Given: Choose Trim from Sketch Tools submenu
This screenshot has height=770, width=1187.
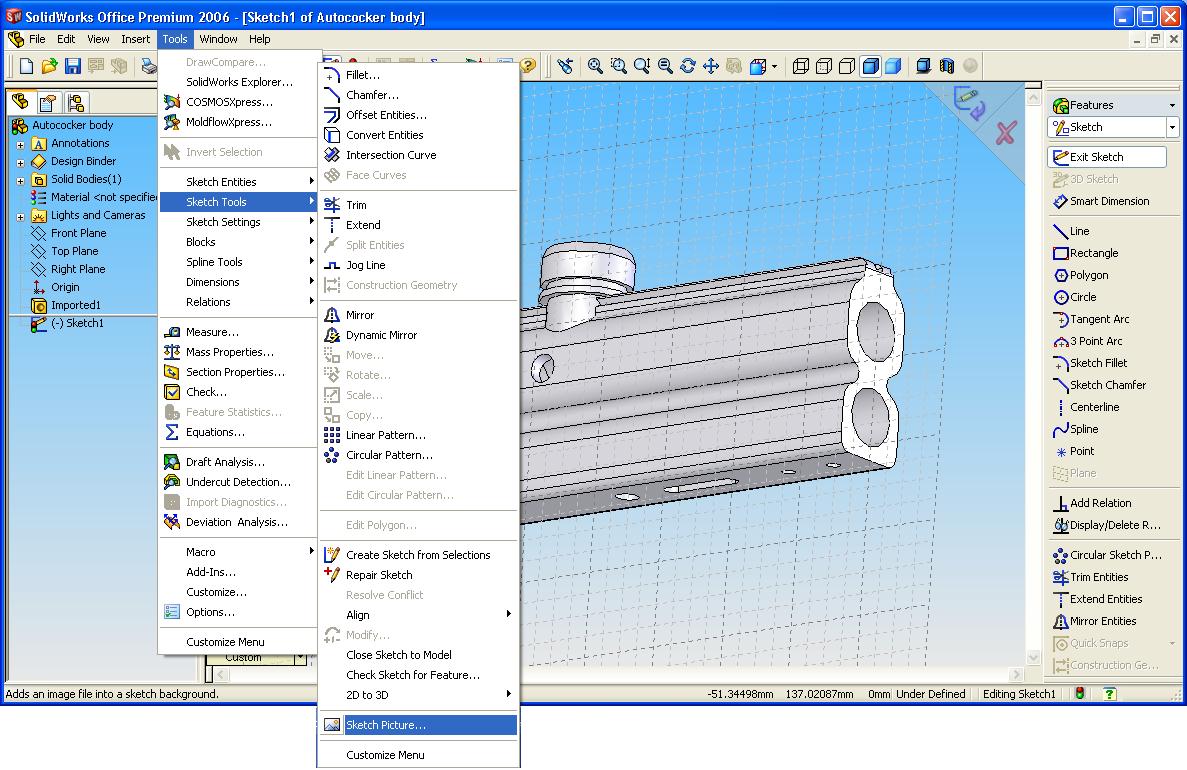Looking at the screenshot, I should (x=419, y=204).
